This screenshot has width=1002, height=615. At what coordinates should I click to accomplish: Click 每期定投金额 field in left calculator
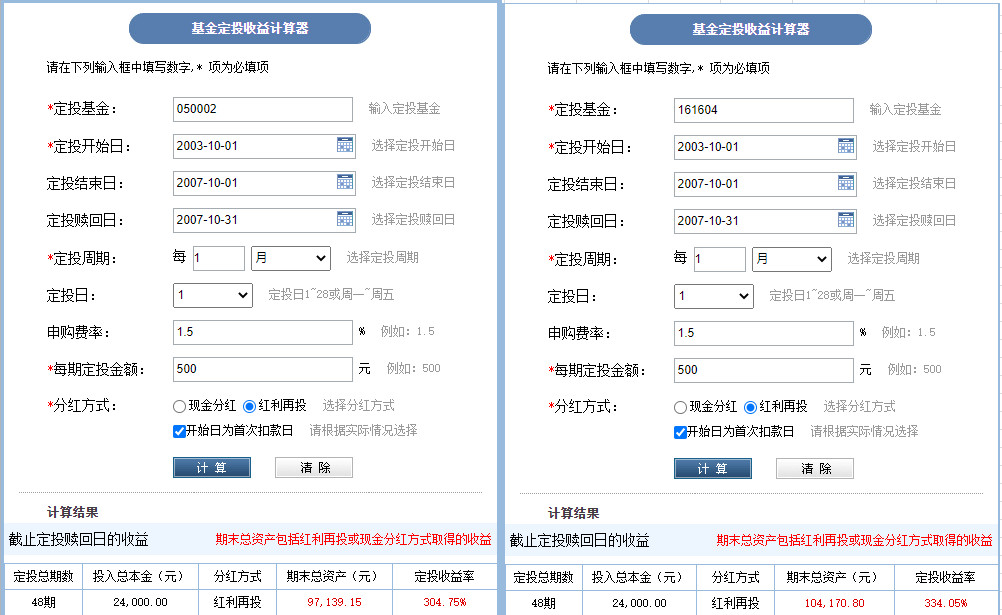coord(263,370)
